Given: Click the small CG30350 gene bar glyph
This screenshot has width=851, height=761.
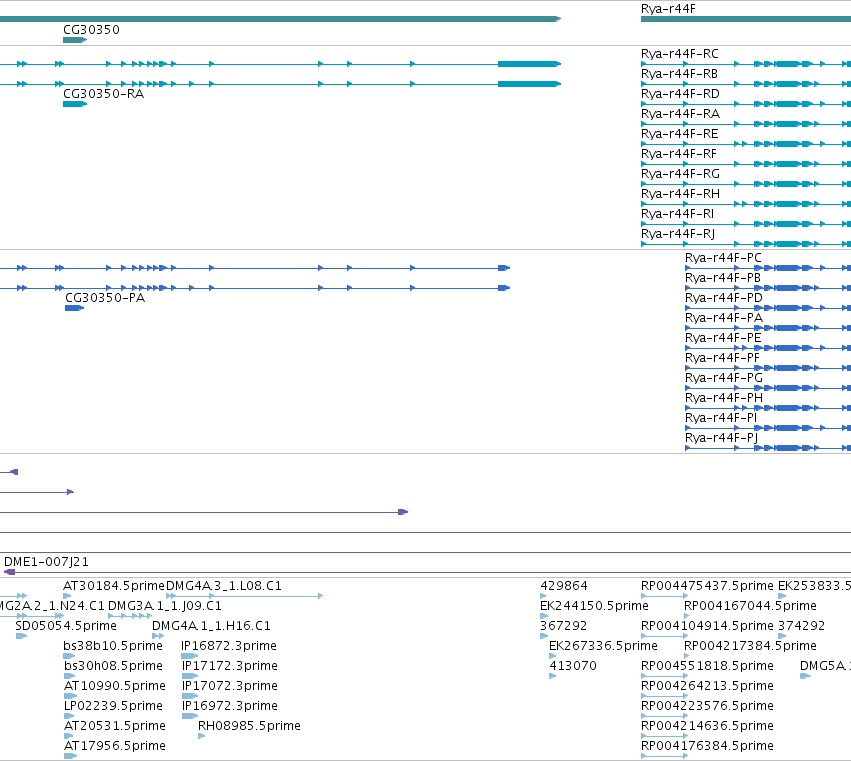Looking at the screenshot, I should pyautogui.click(x=75, y=40).
